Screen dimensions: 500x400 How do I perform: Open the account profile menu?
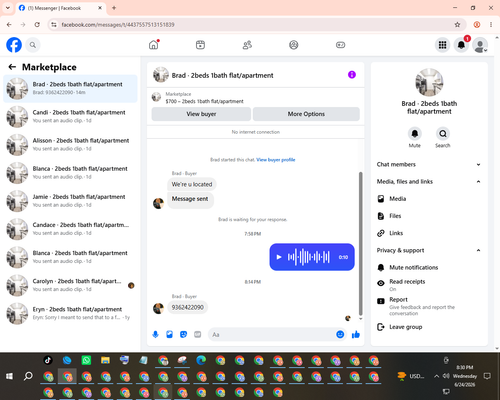tap(480, 45)
